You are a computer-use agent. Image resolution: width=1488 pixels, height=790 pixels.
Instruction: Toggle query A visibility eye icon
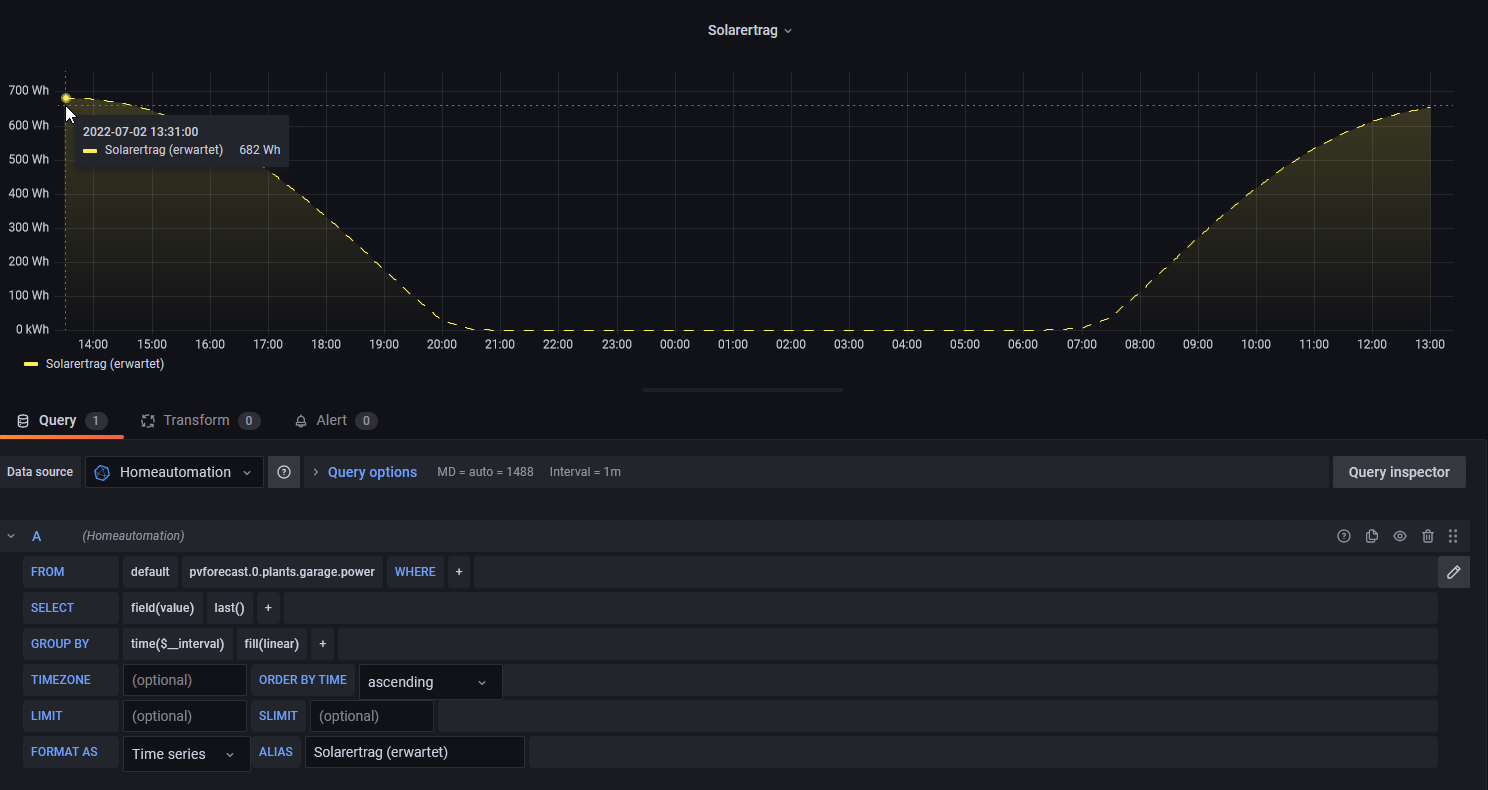coord(1400,536)
